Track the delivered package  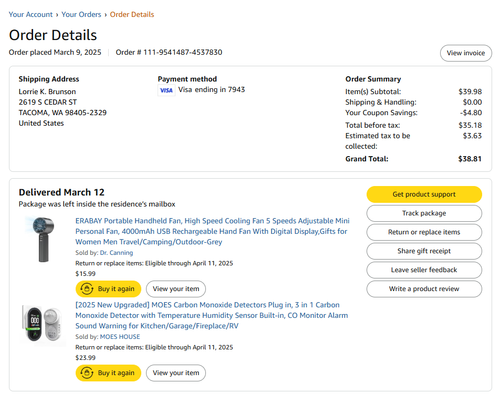point(424,213)
